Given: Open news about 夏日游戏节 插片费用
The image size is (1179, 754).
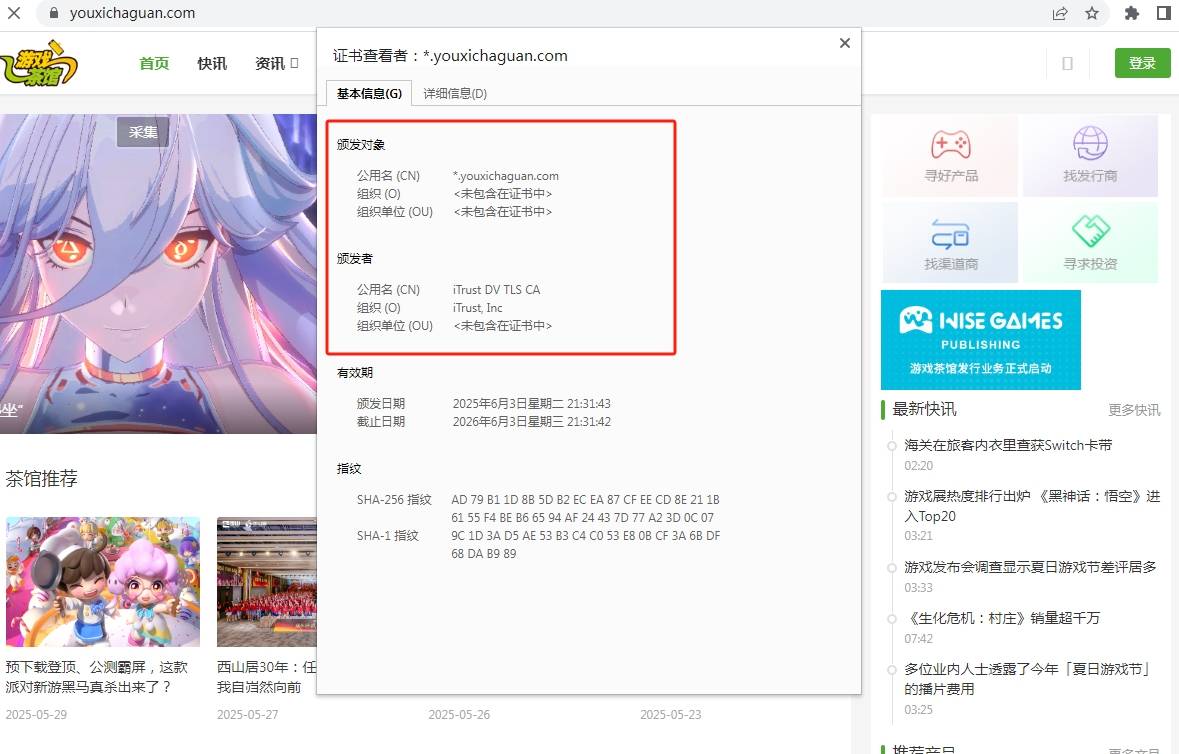Looking at the screenshot, I should click(1028, 679).
